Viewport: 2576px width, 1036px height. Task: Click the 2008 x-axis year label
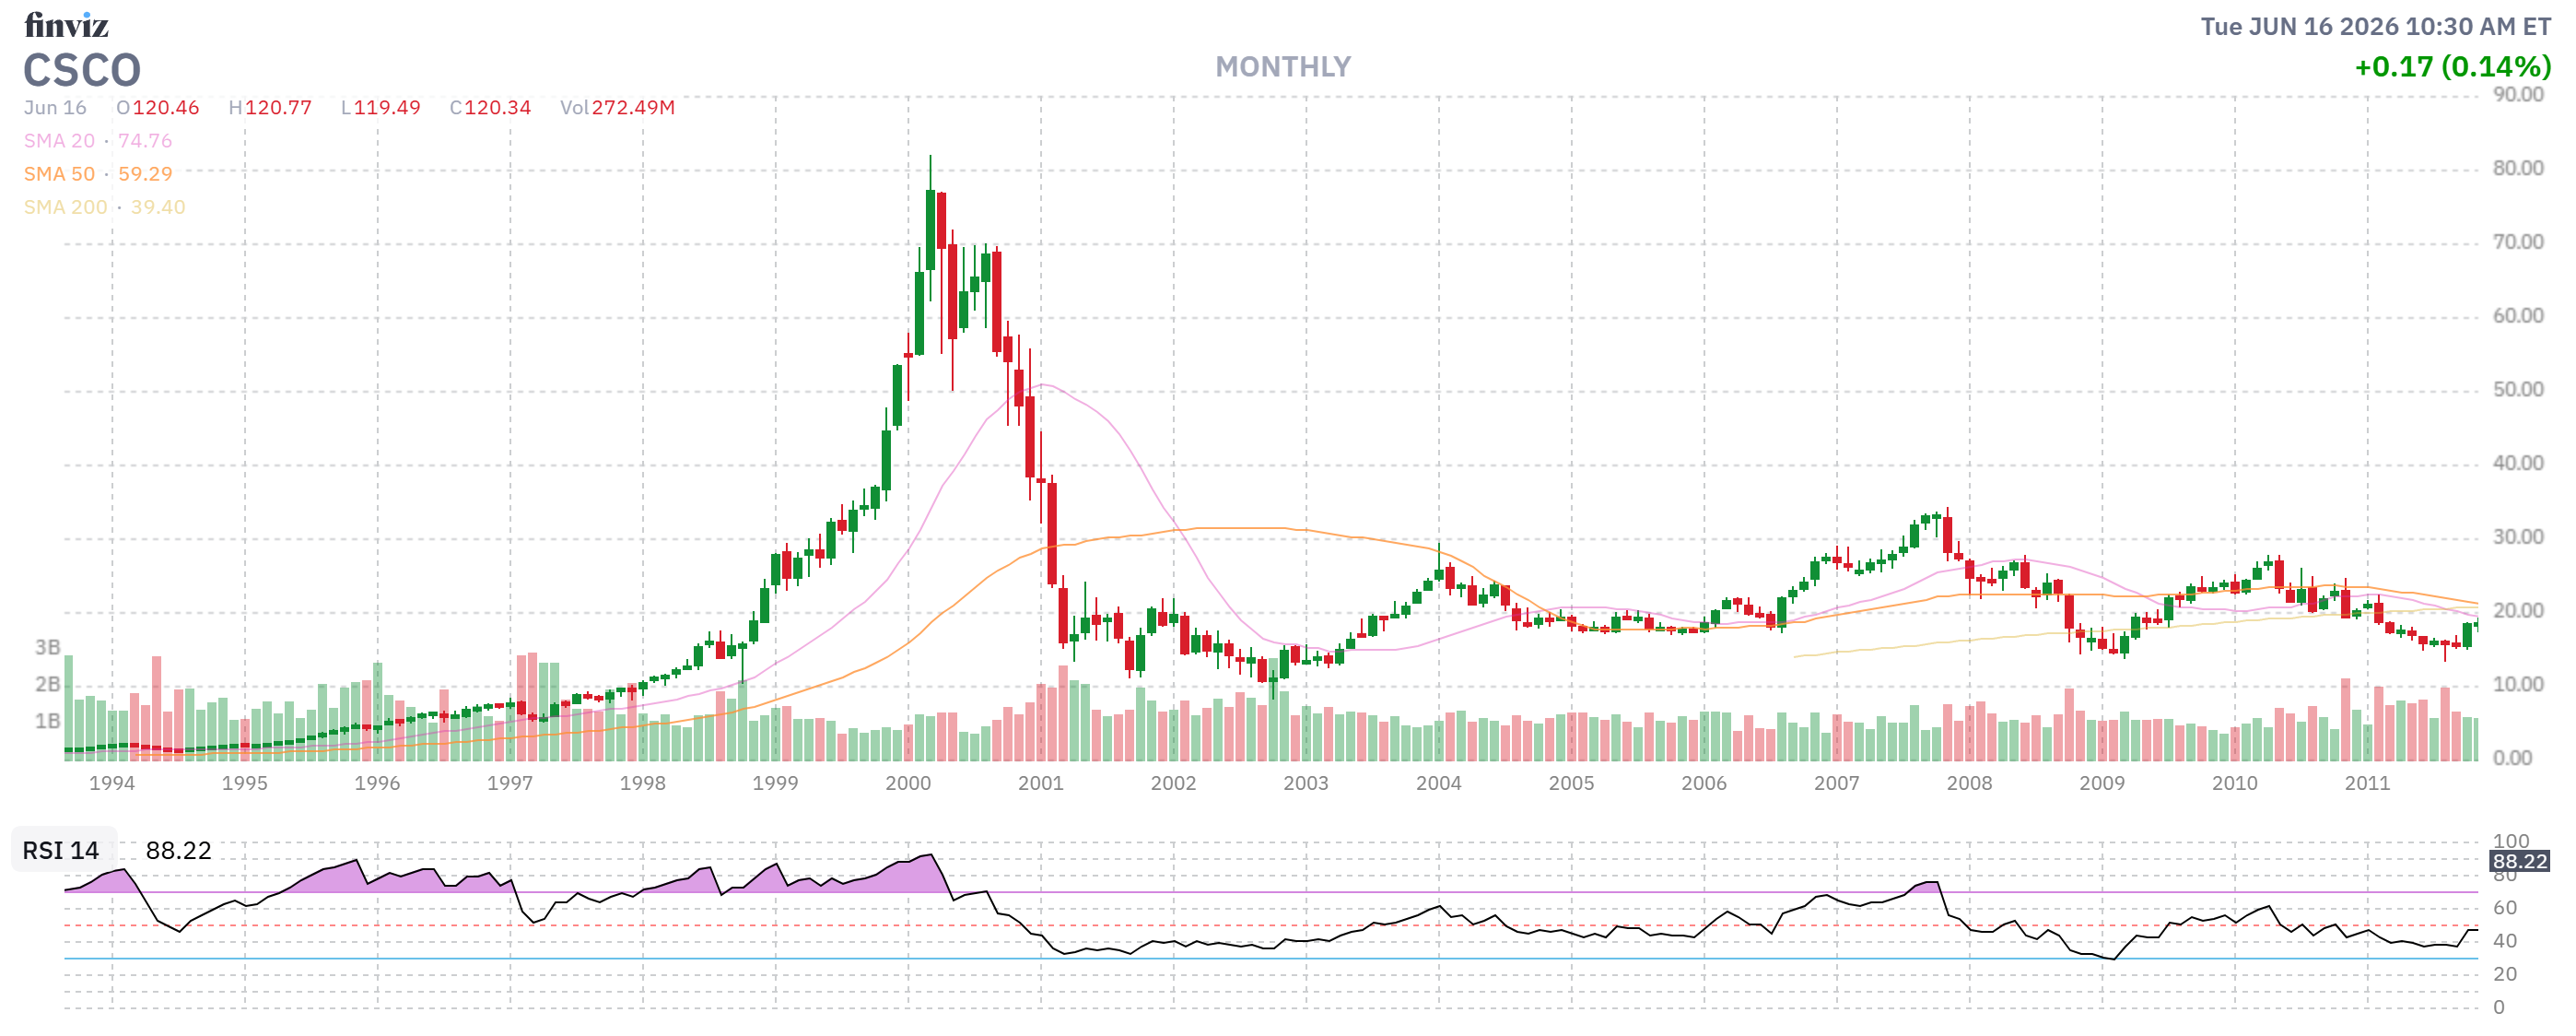click(1969, 783)
